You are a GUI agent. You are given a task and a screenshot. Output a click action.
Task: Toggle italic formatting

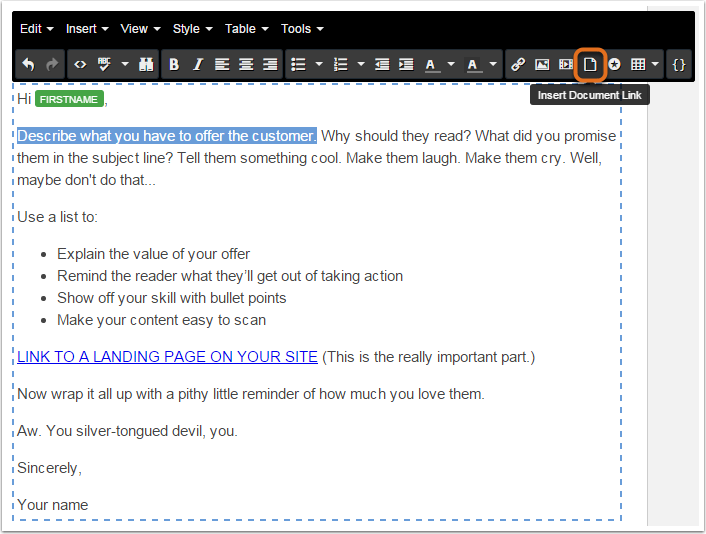click(x=198, y=65)
